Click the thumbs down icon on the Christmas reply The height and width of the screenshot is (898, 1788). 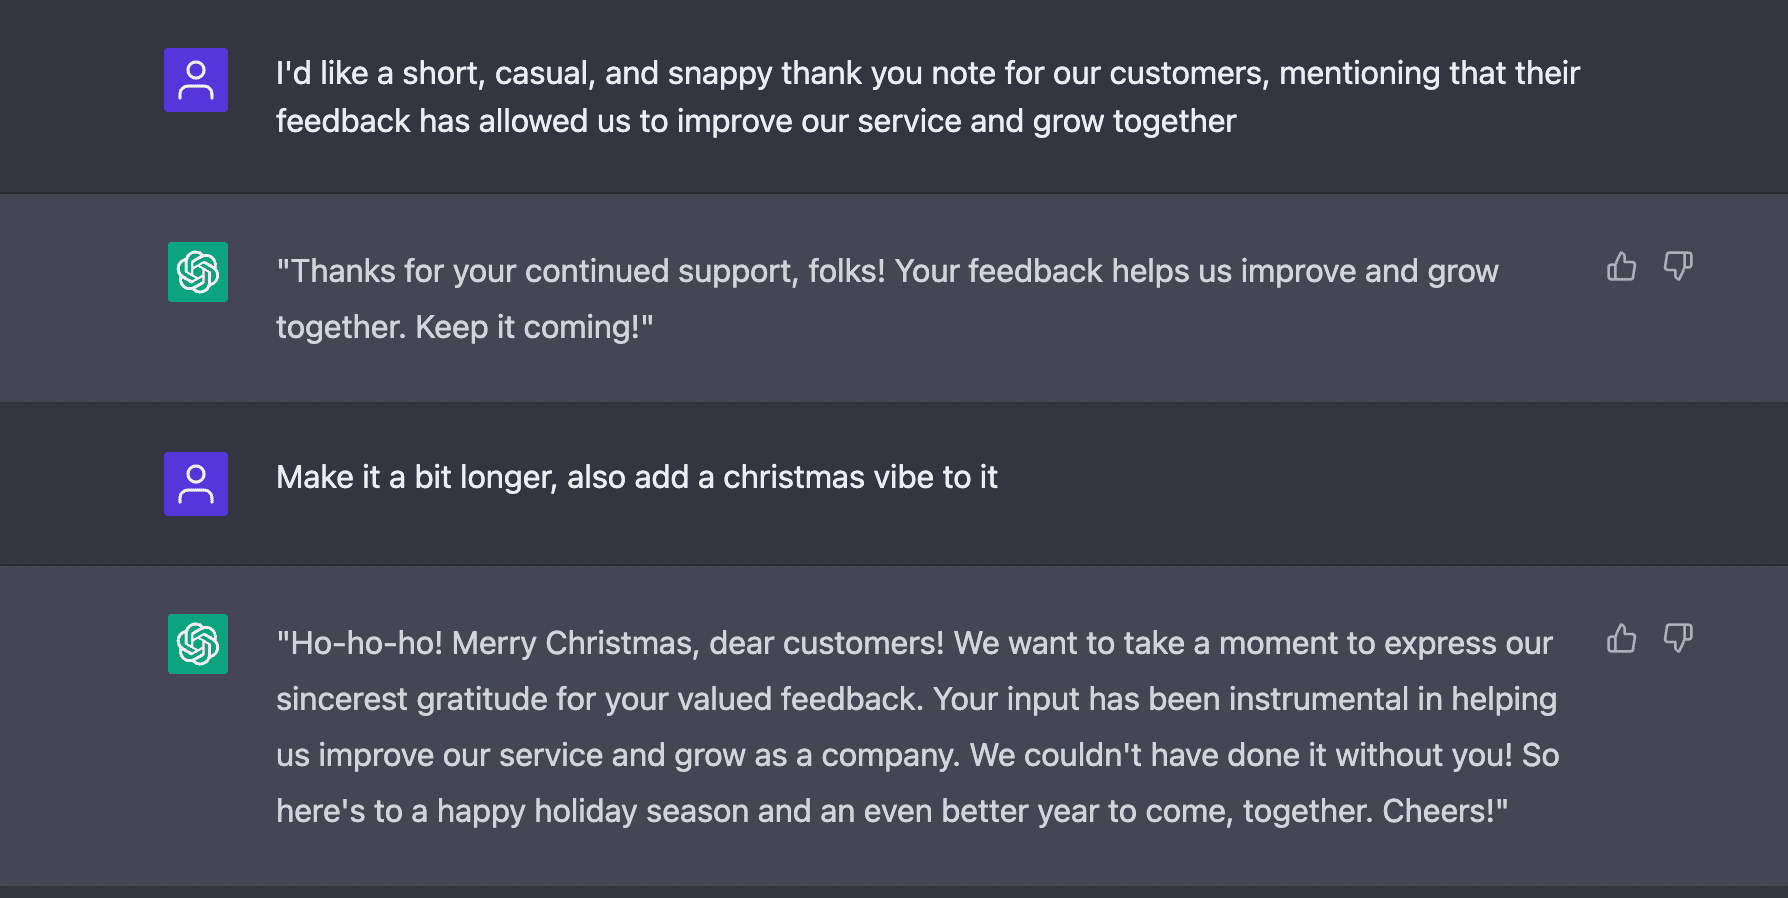(x=1678, y=639)
